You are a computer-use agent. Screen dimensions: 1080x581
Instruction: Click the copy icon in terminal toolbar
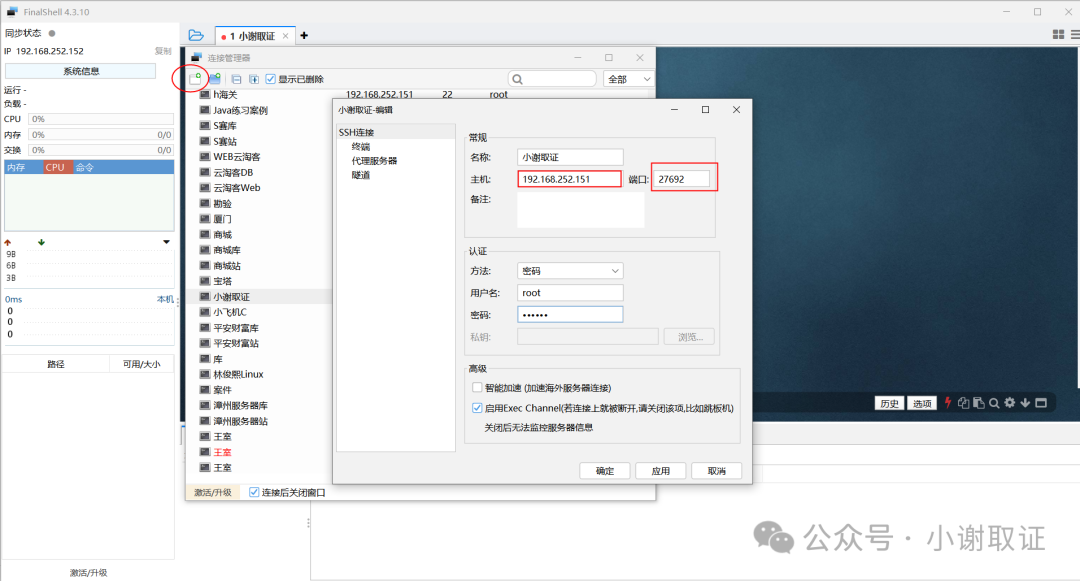[964, 403]
